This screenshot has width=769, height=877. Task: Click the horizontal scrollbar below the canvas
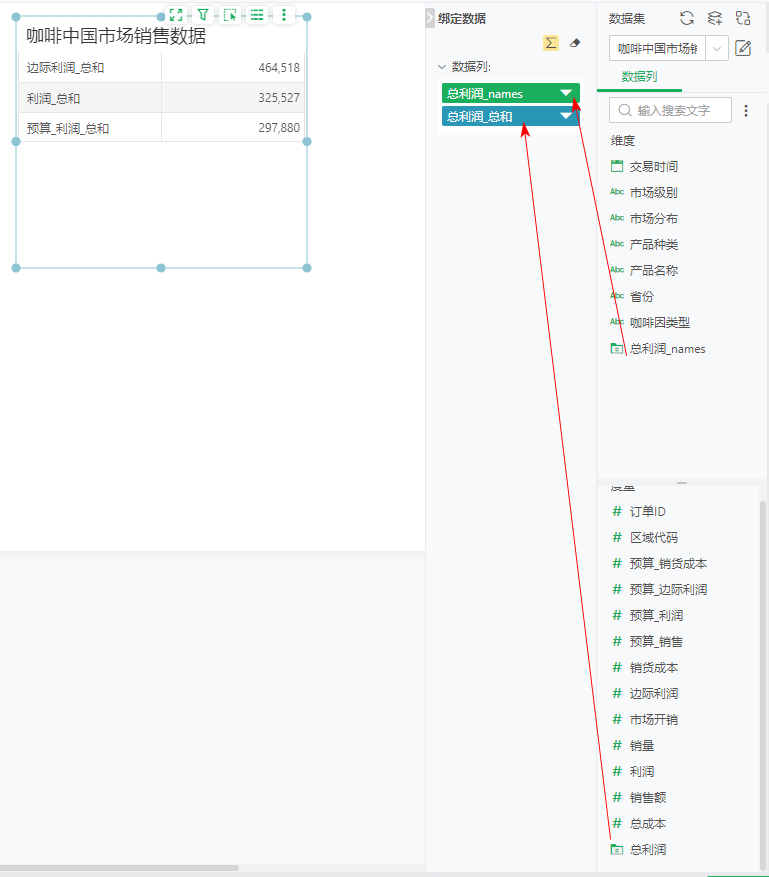tap(119, 869)
